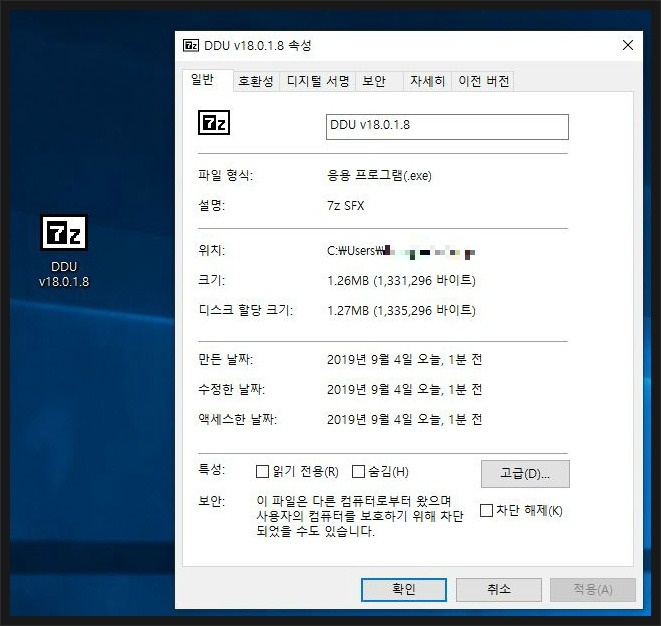Click the 액세스한 날짜 date value
Image resolution: width=661 pixels, height=626 pixels.
point(404,419)
